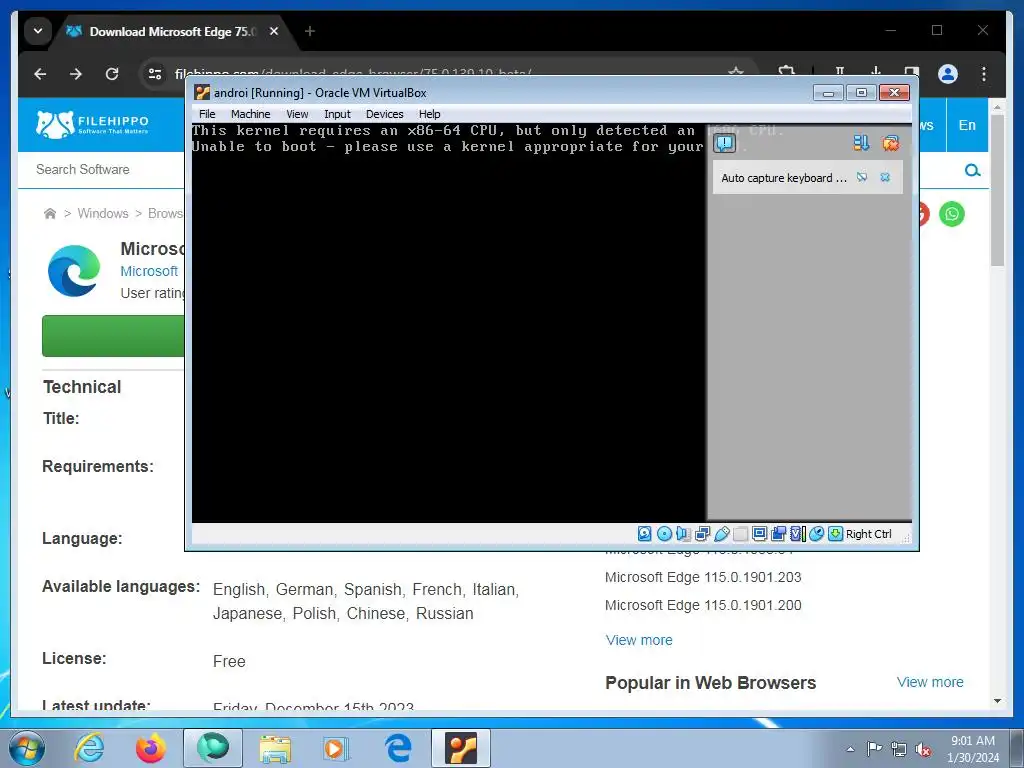Screen dimensions: 1024x768
Task: Open the Chrome three-dot menu
Action: coord(984,74)
